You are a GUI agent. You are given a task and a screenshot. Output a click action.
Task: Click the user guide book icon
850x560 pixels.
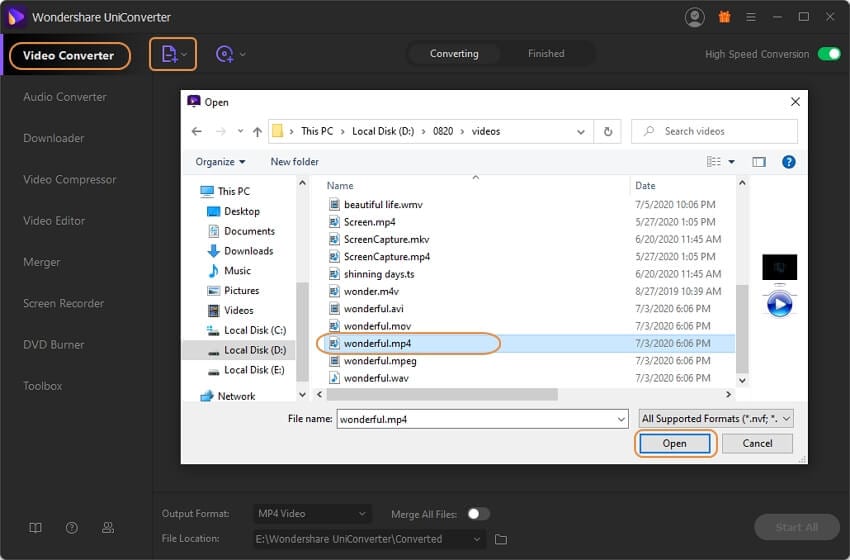[x=35, y=527]
